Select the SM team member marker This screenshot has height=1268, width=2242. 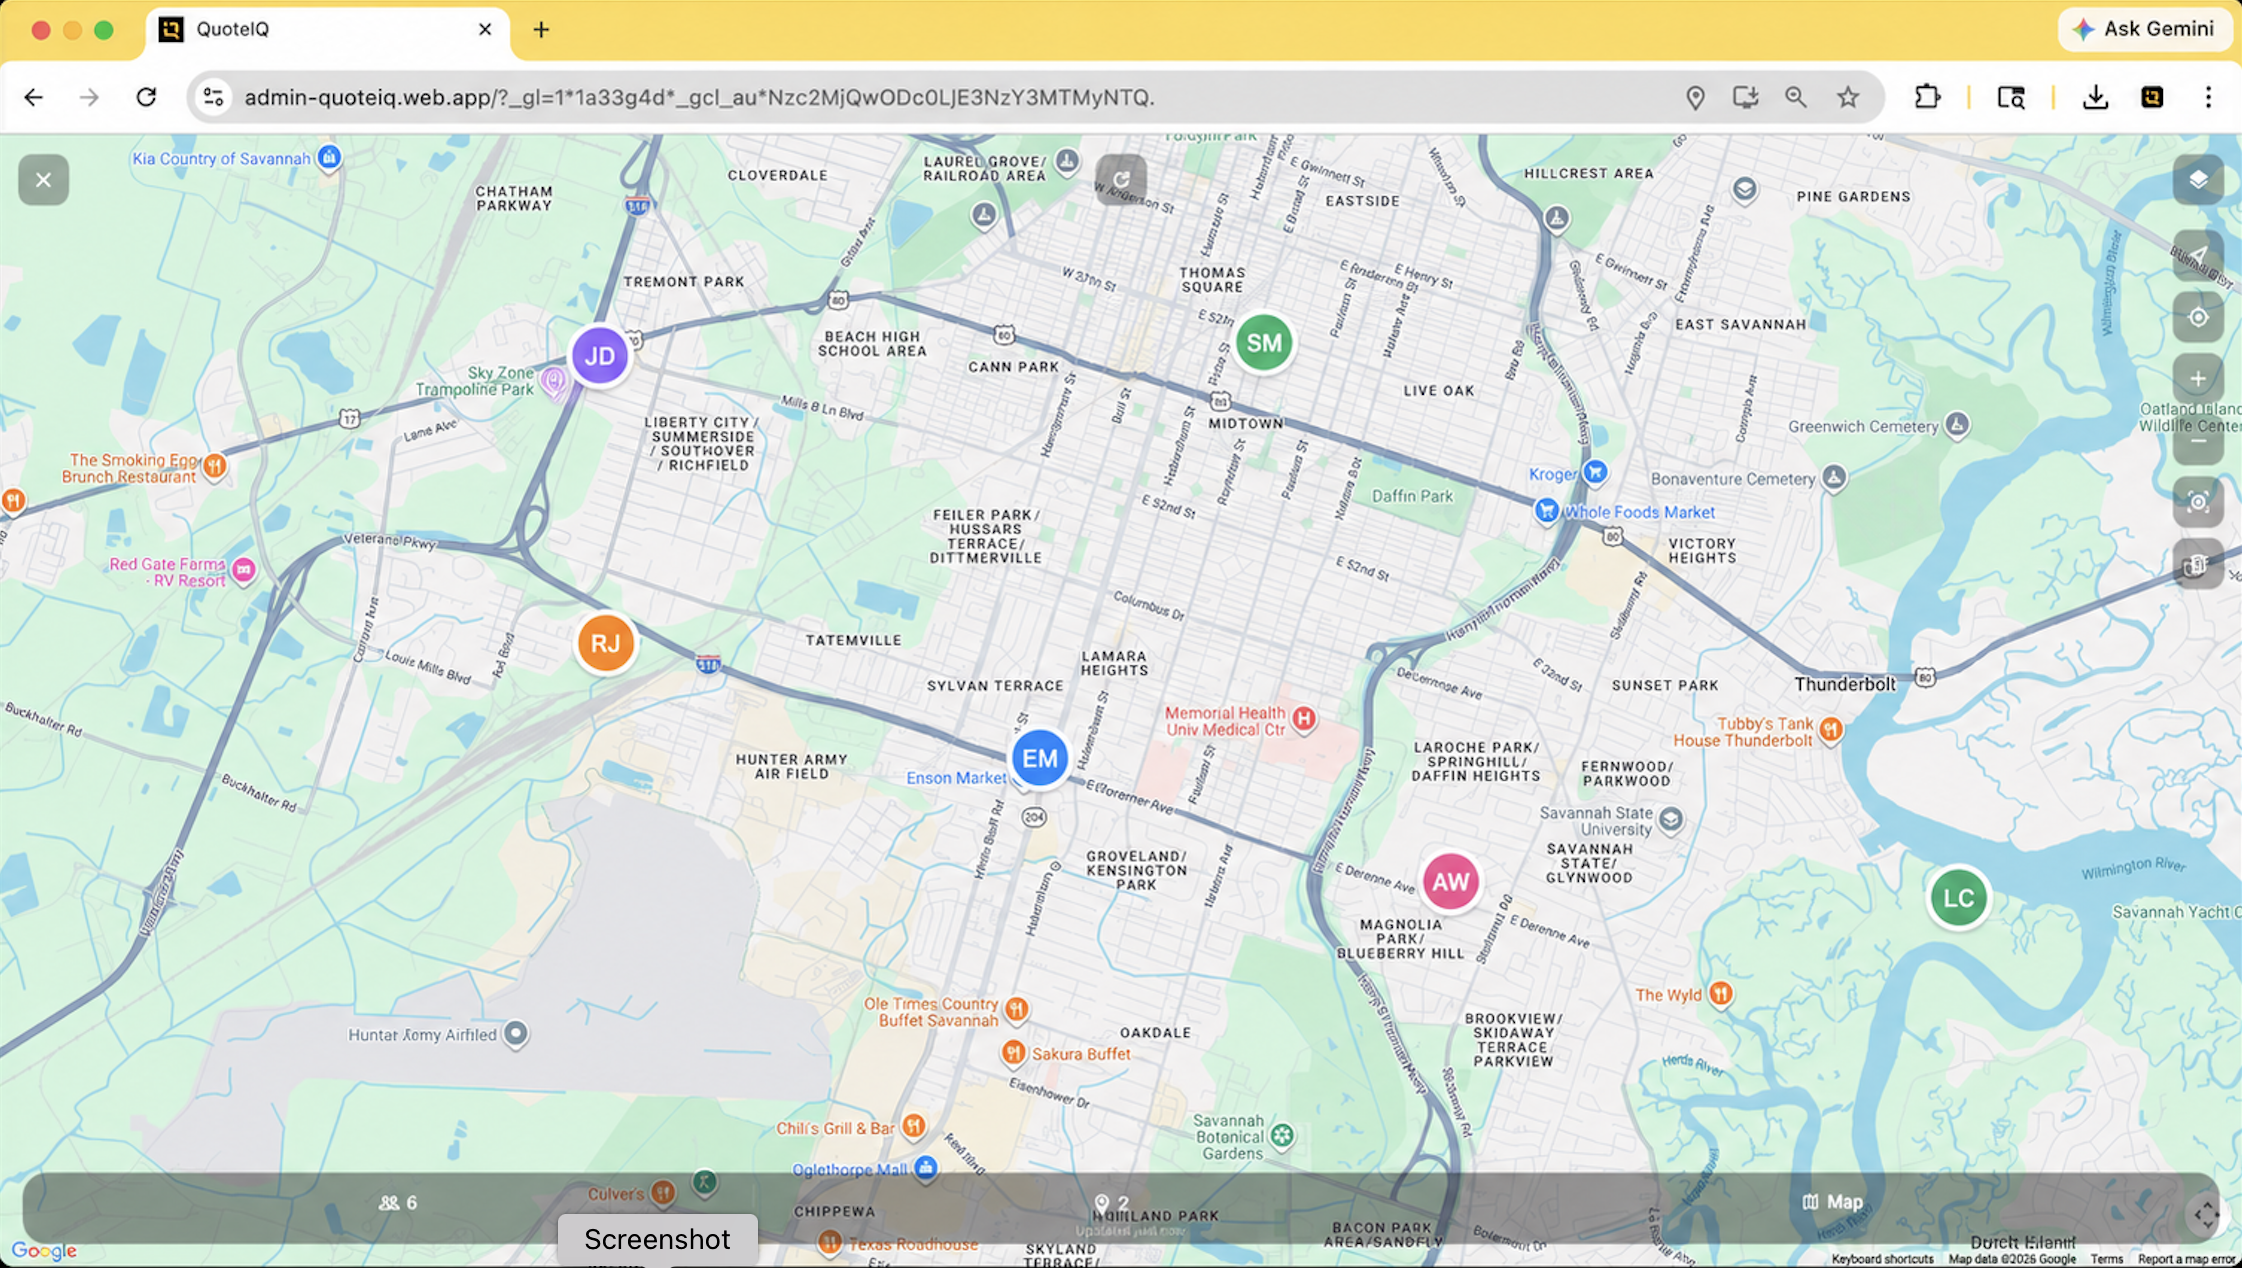[1264, 343]
